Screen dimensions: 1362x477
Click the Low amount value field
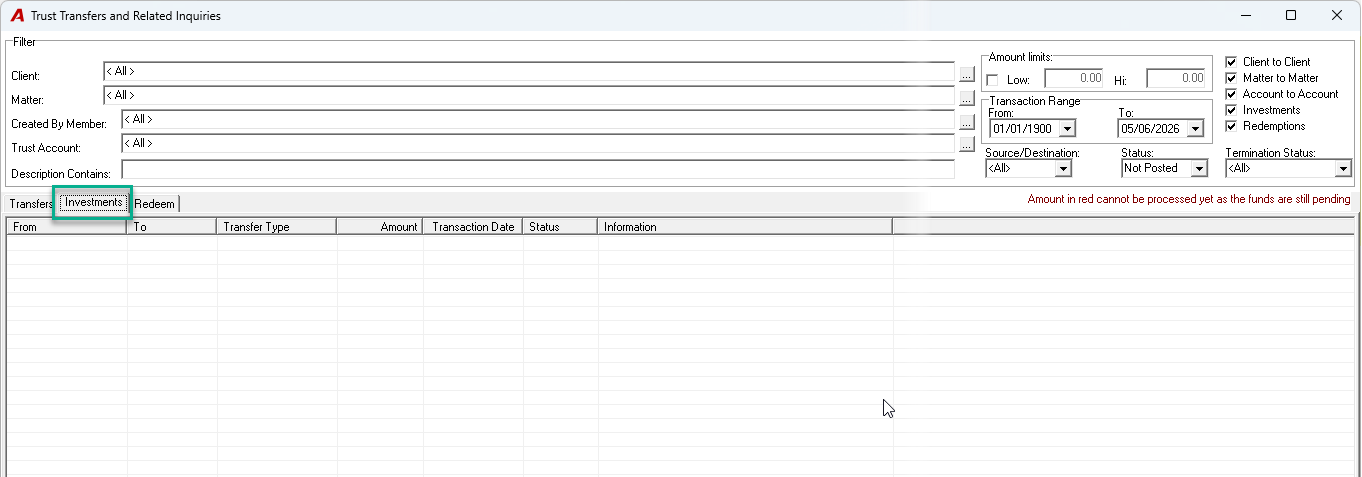coord(1074,78)
